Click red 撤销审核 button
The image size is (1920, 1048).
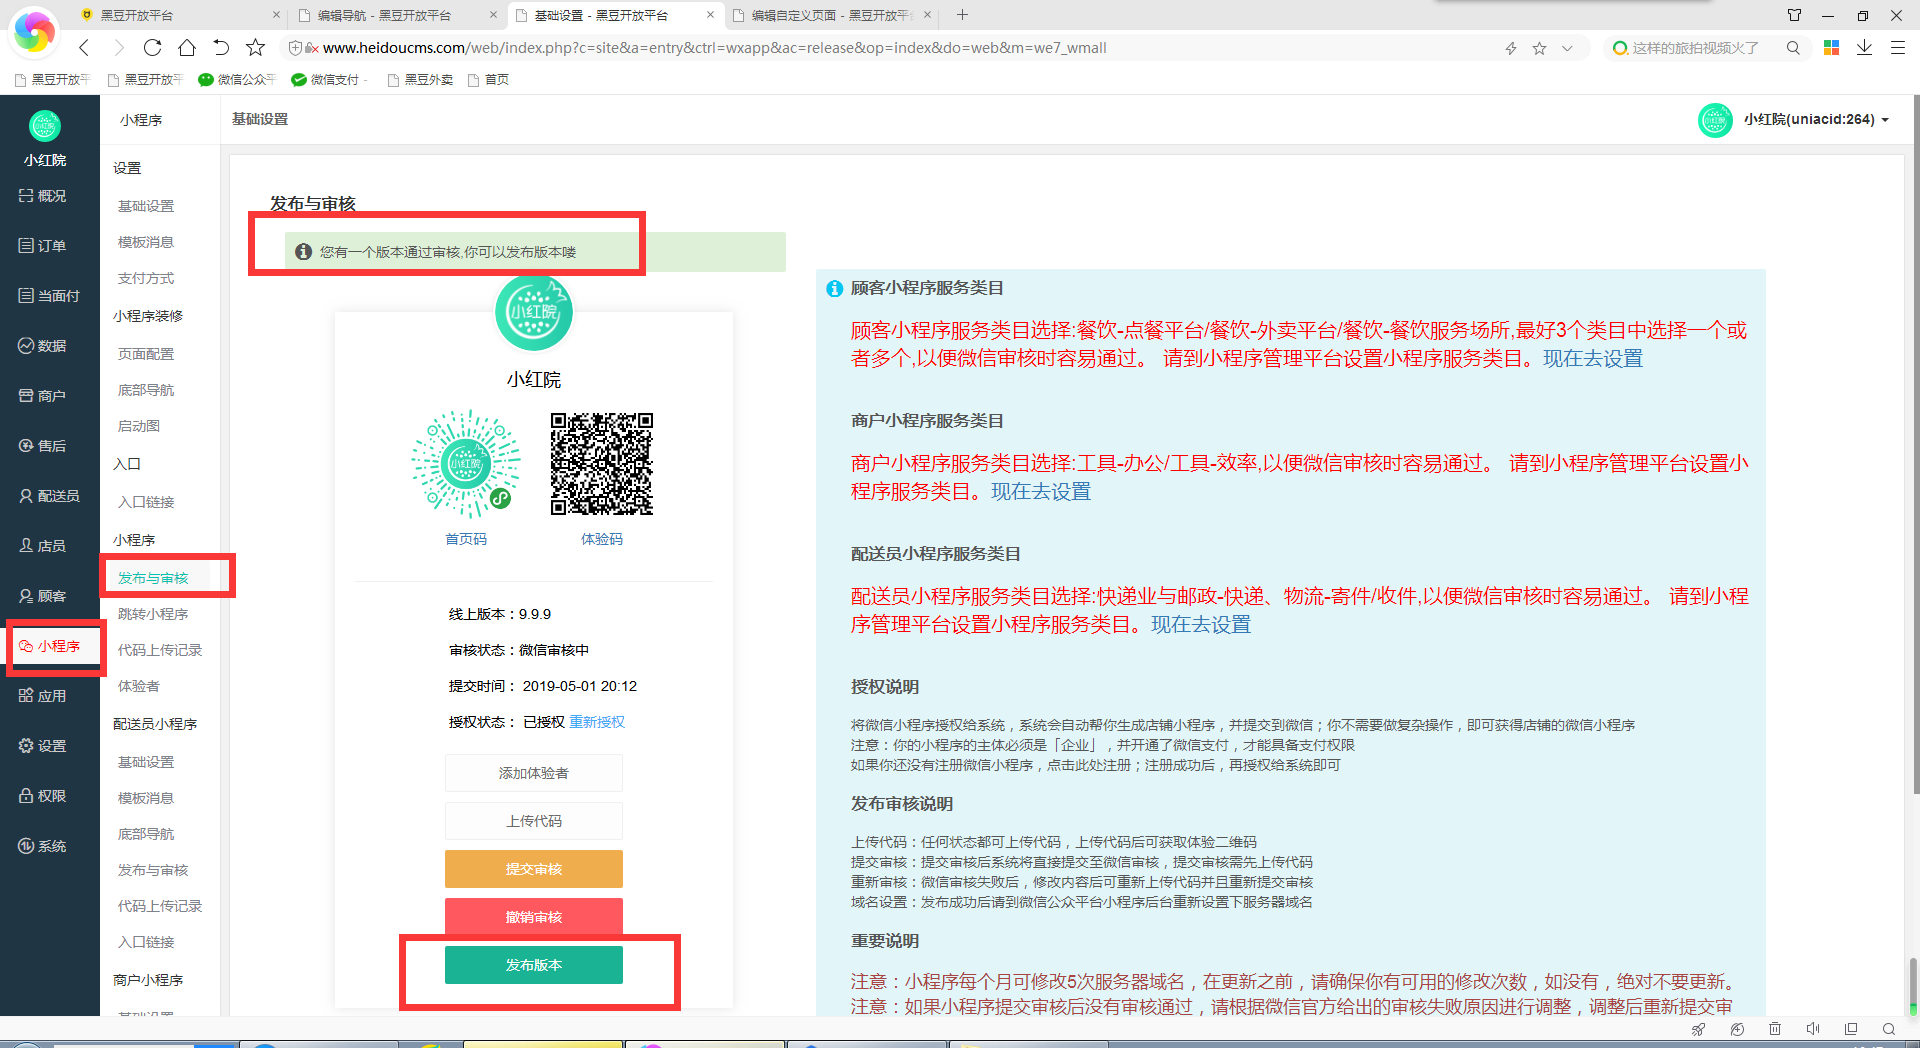click(x=534, y=917)
